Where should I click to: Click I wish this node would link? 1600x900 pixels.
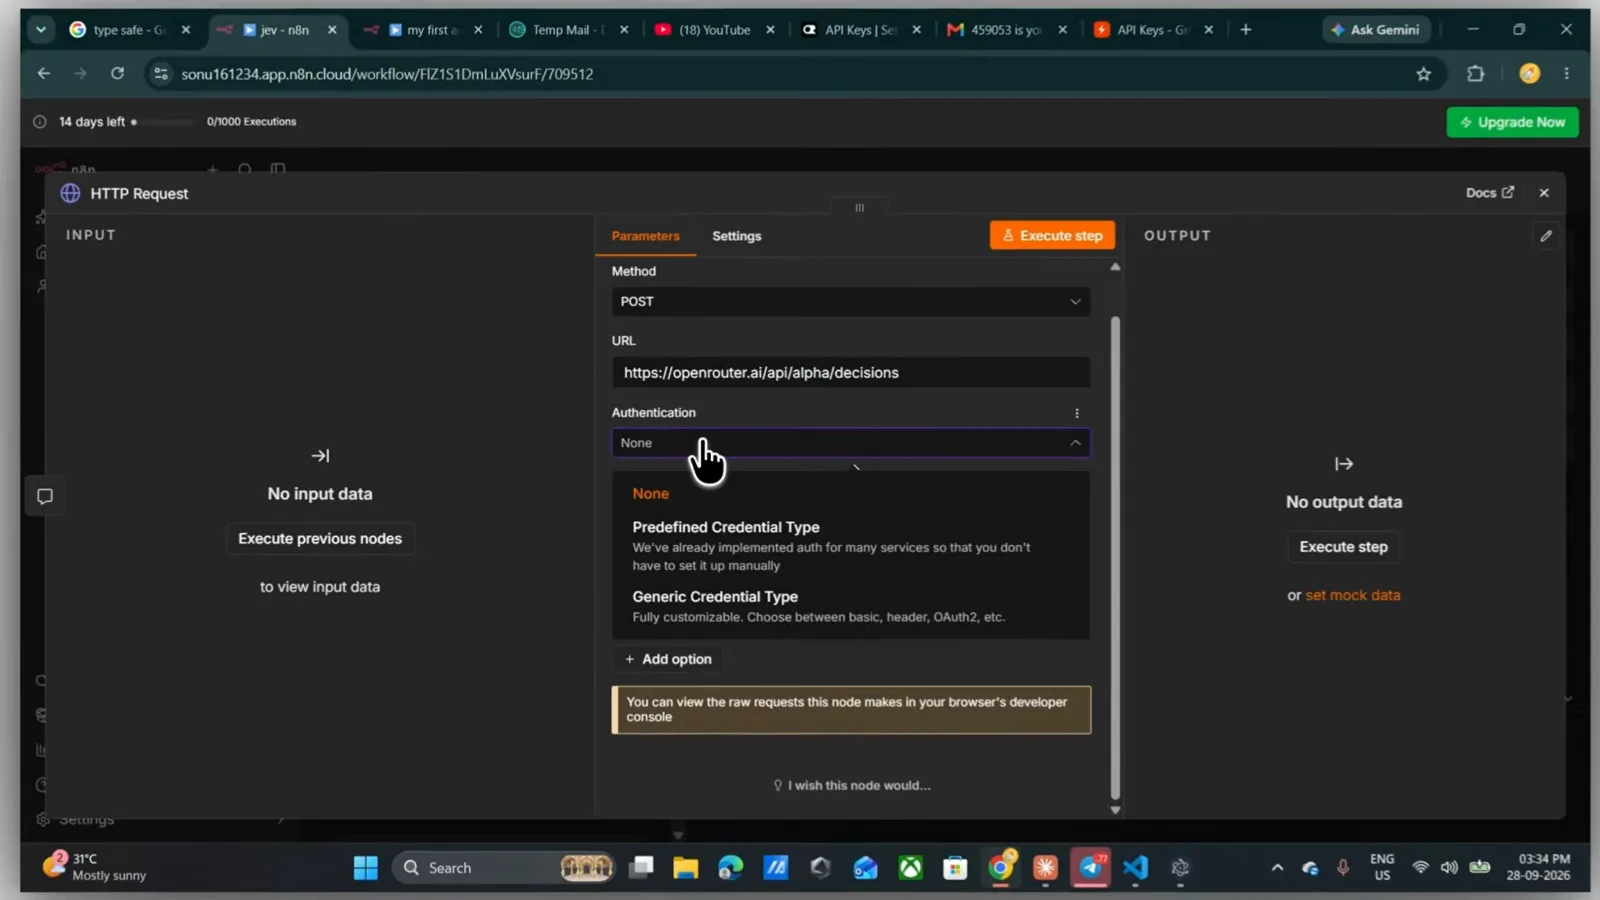click(852, 786)
